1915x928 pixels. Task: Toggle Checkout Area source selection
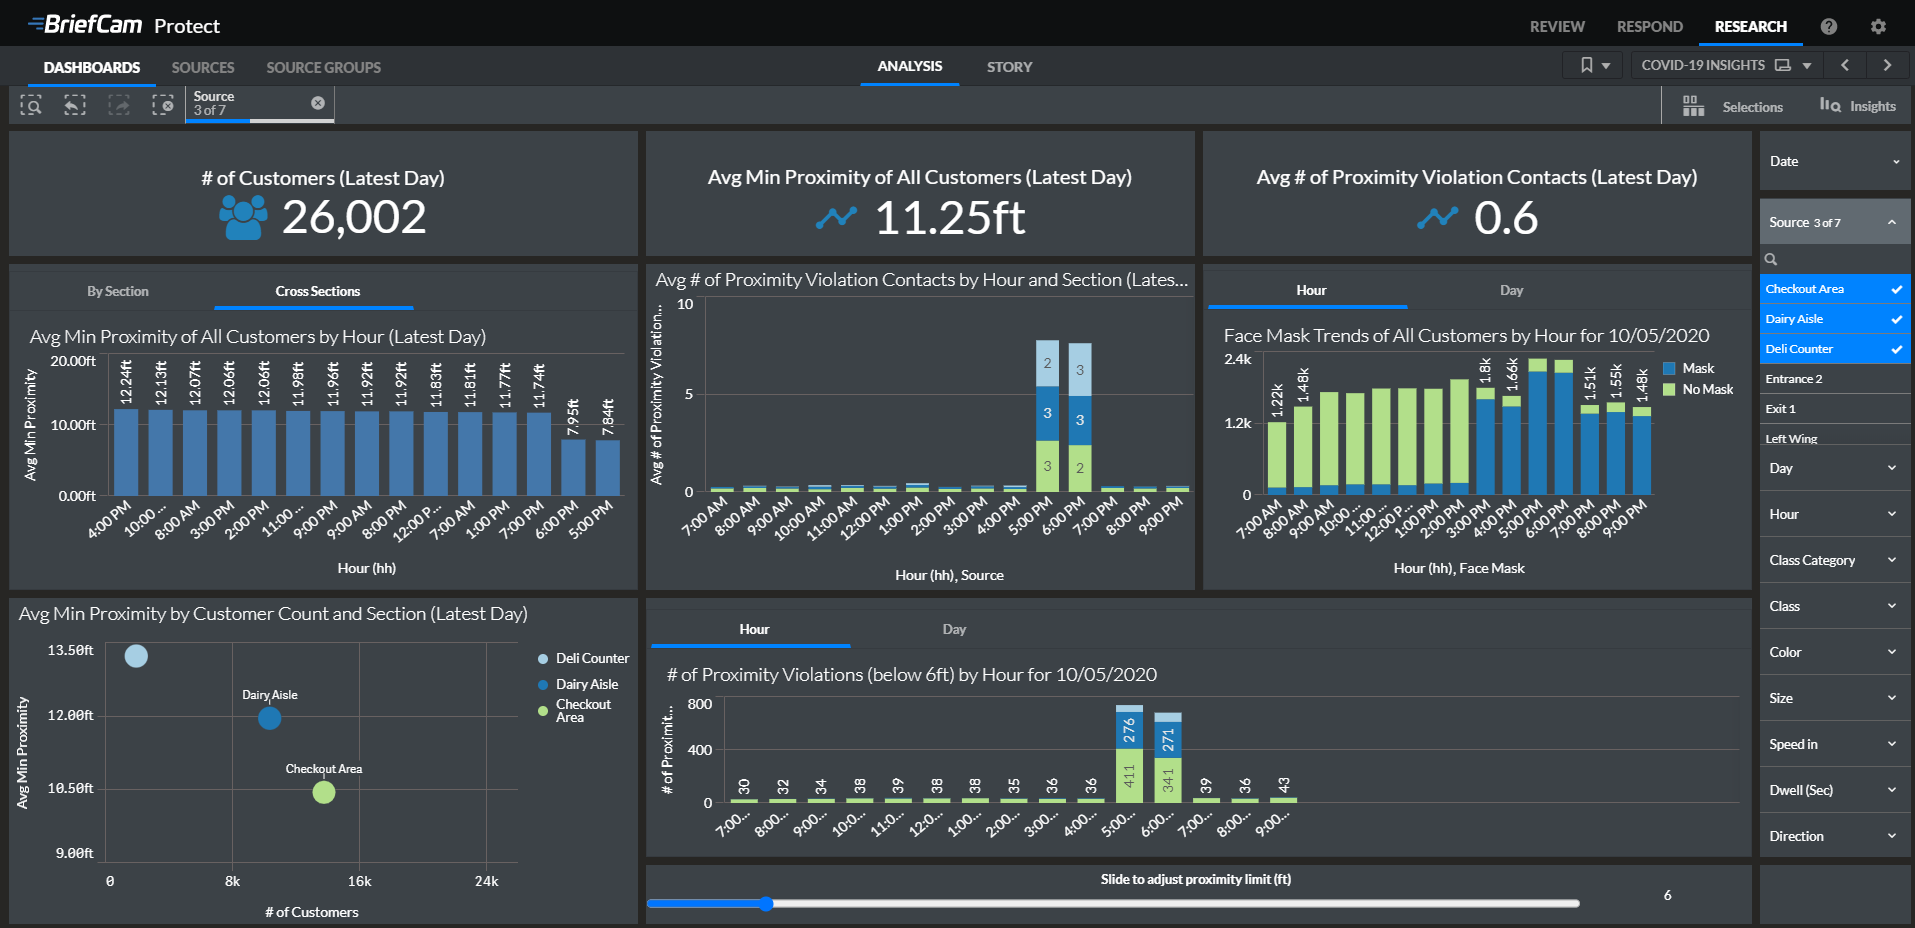click(1835, 289)
